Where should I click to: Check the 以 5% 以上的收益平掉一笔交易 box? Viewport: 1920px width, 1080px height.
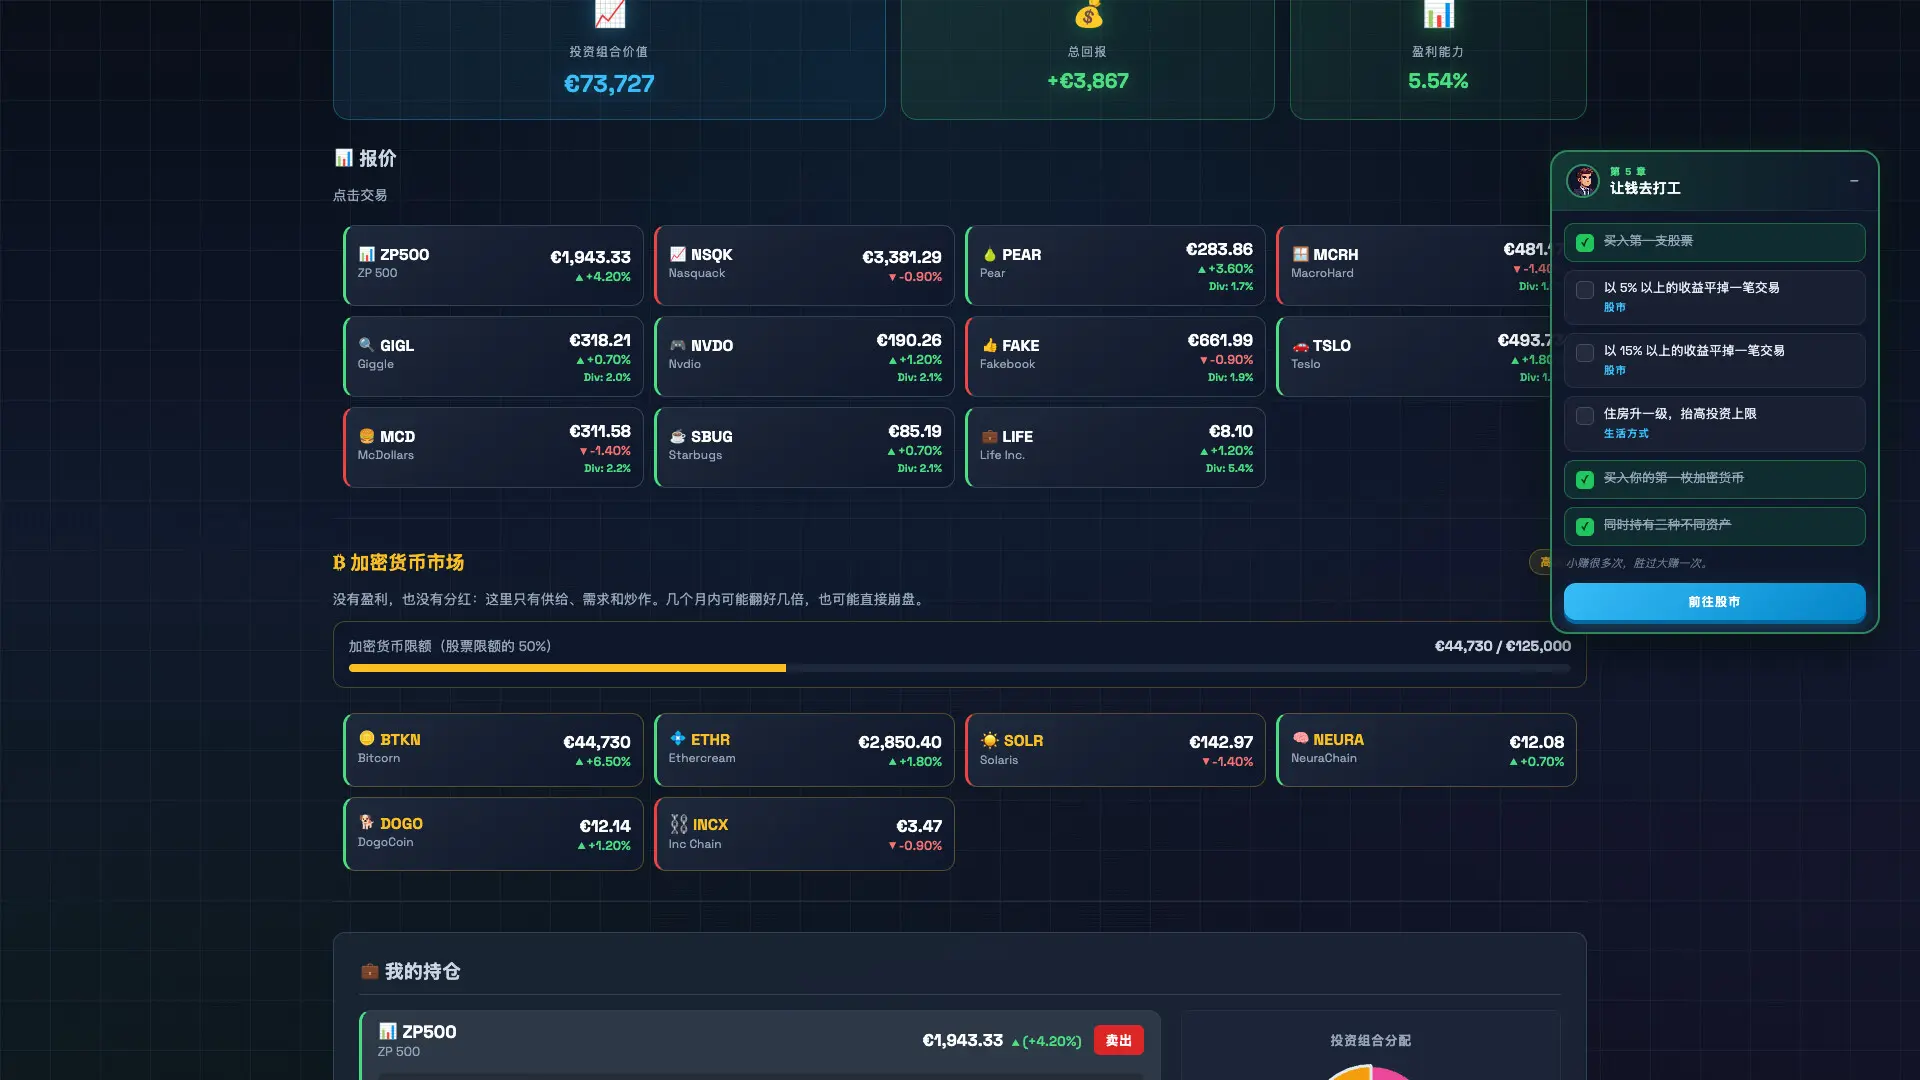pyautogui.click(x=1584, y=290)
